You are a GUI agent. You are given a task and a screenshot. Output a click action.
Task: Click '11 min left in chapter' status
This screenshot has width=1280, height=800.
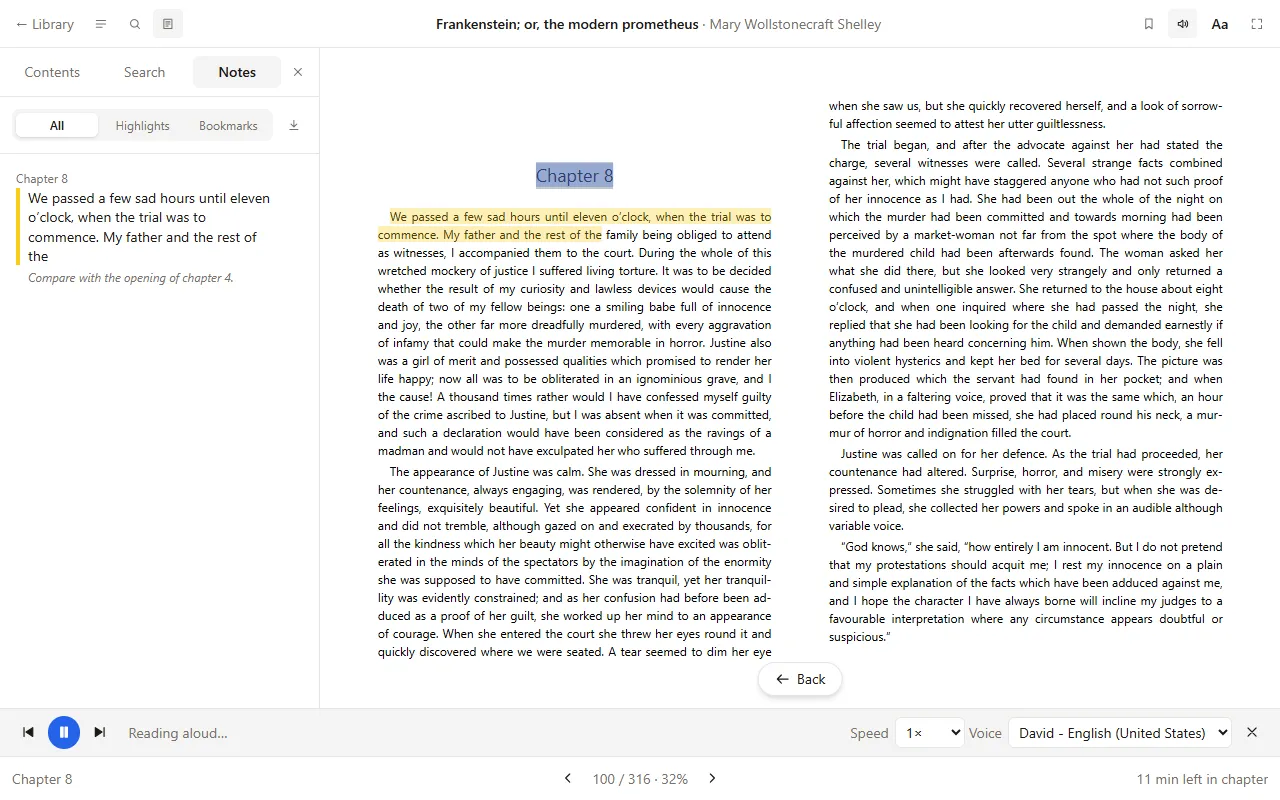click(x=1202, y=779)
